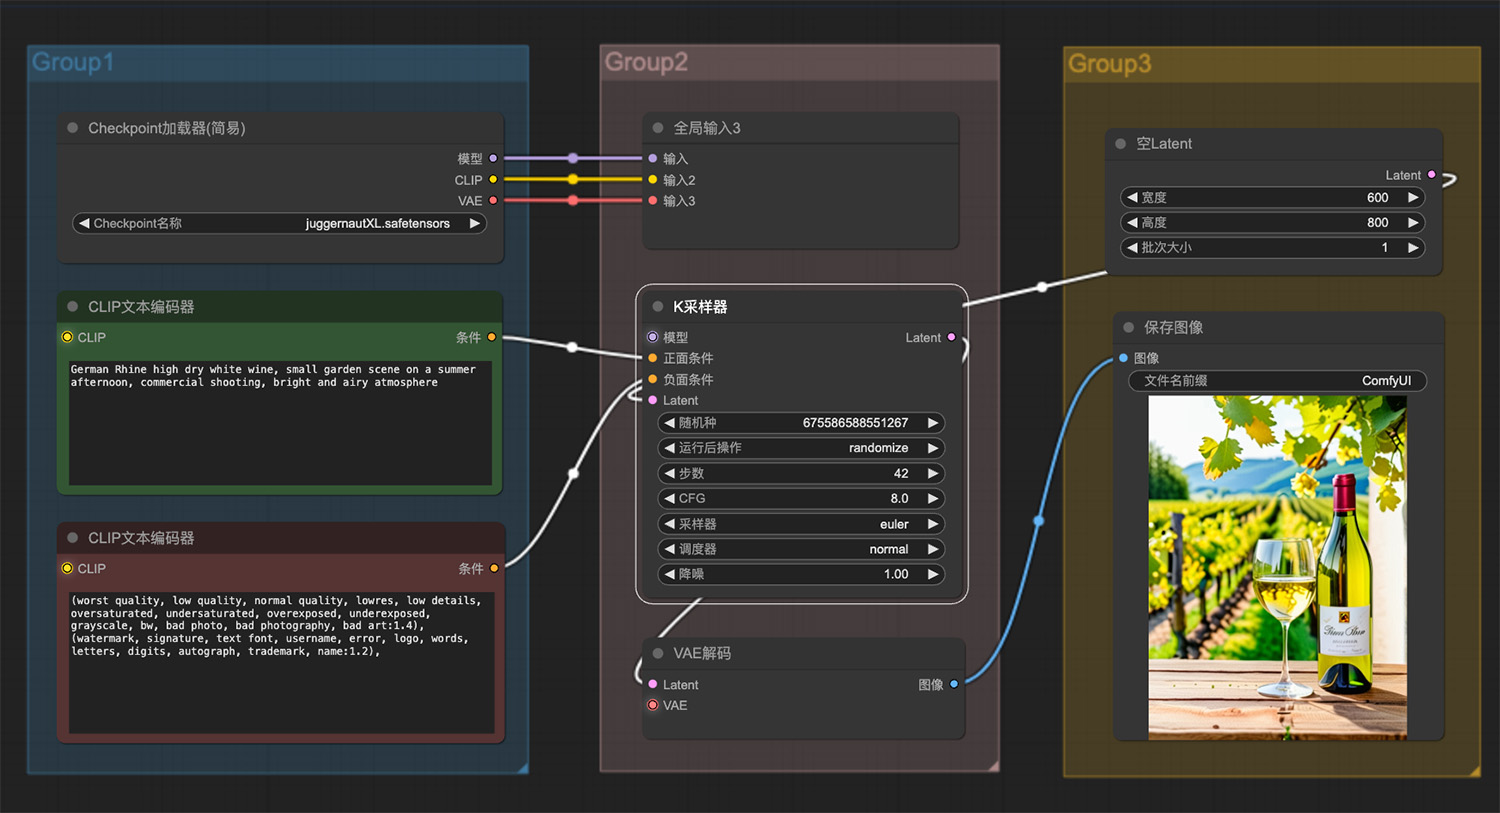Click CLIP input port of red text encoder
This screenshot has height=813, width=1500.
(x=67, y=568)
